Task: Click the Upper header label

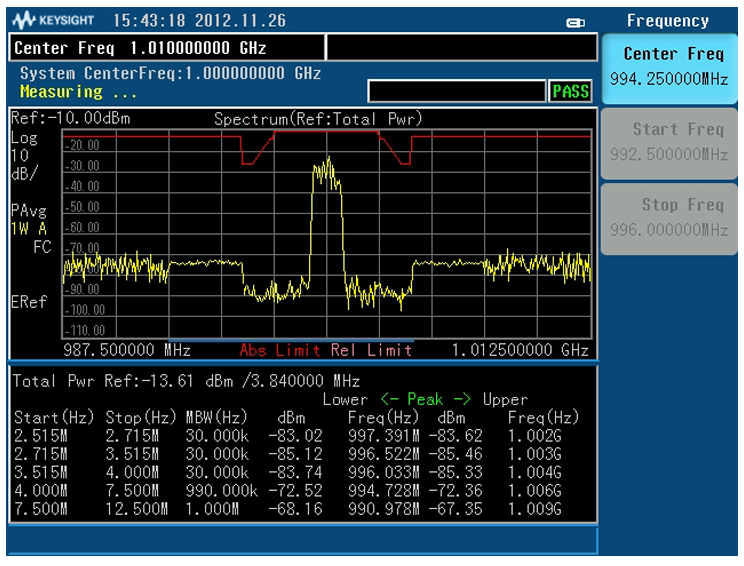Action: point(505,399)
